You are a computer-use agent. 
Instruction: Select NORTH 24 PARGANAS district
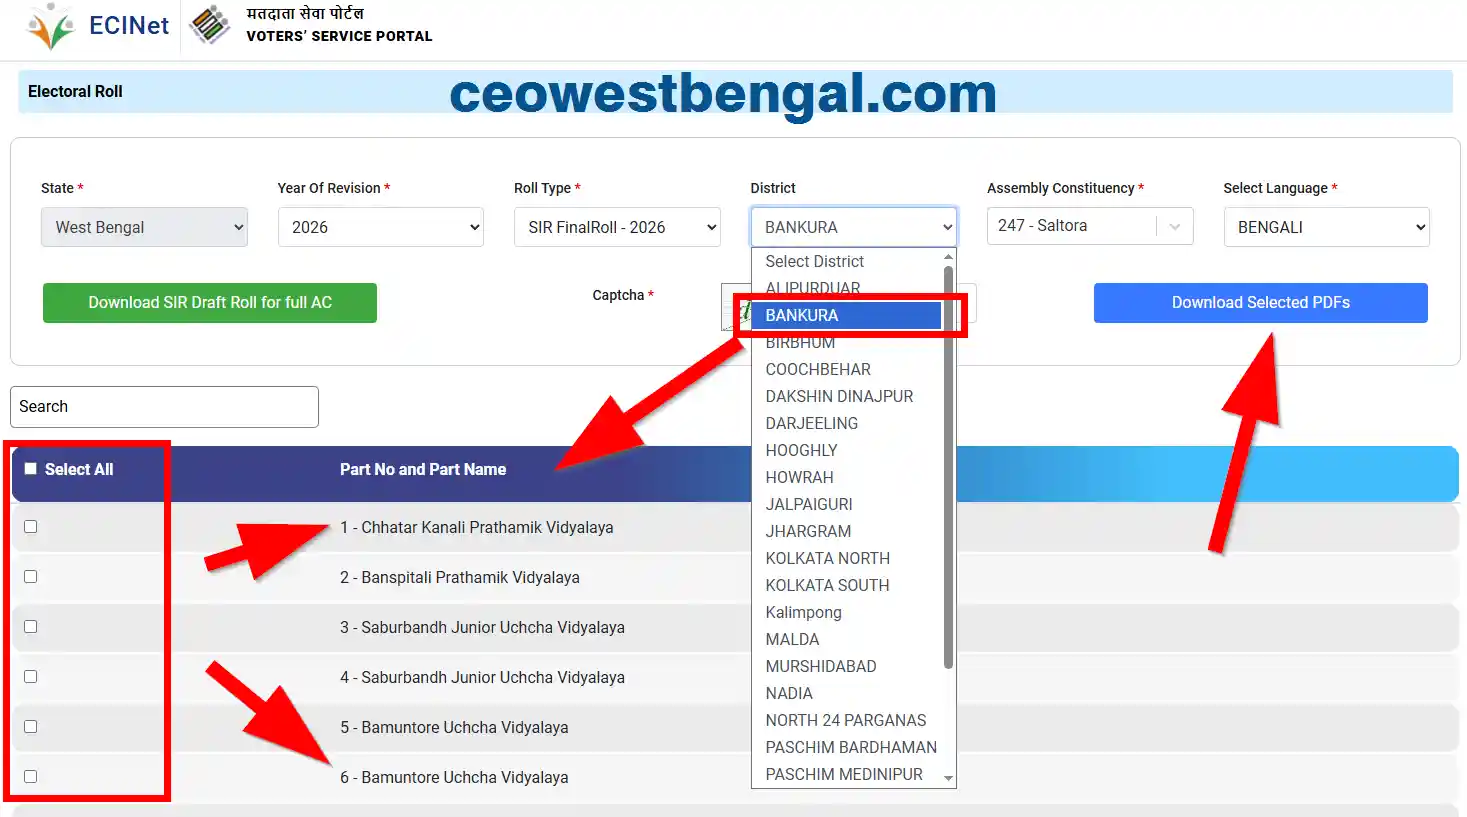(x=847, y=720)
